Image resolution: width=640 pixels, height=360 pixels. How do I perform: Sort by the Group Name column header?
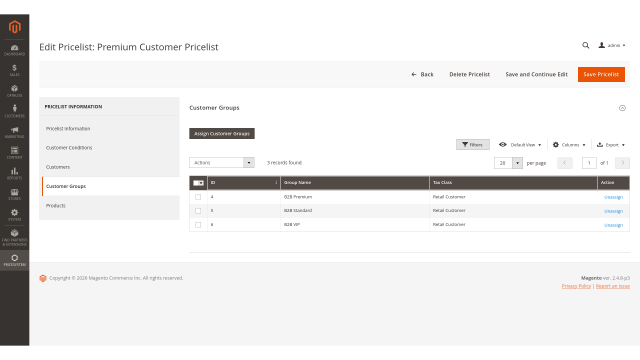pyautogui.click(x=355, y=182)
